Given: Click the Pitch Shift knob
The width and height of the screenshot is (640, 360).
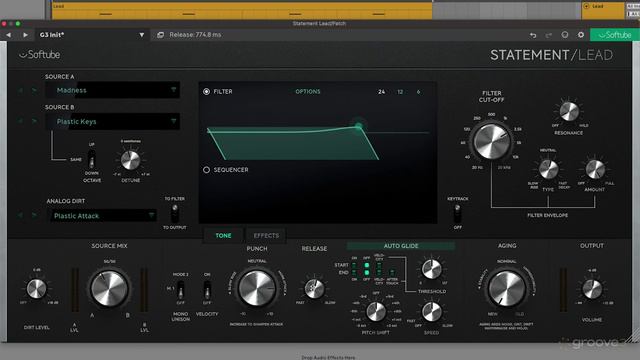Looking at the screenshot, I should pos(376,311).
